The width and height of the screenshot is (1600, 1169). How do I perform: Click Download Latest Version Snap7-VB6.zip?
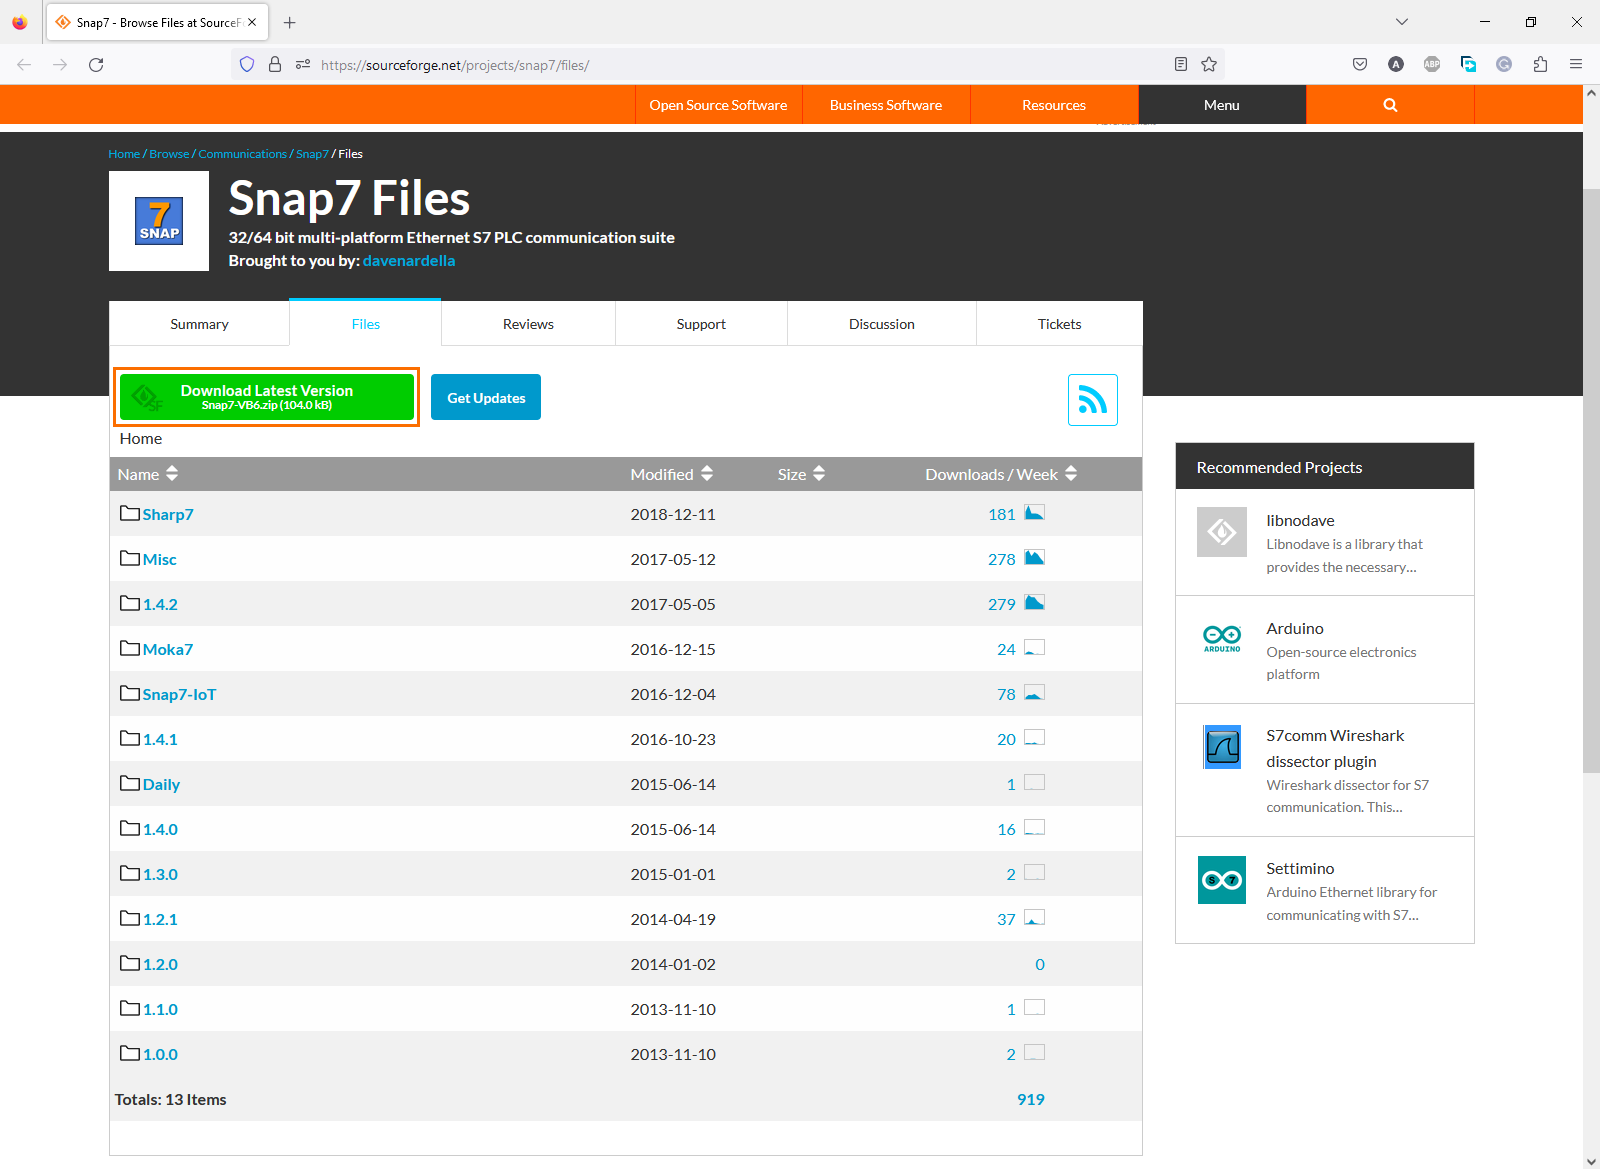click(266, 396)
